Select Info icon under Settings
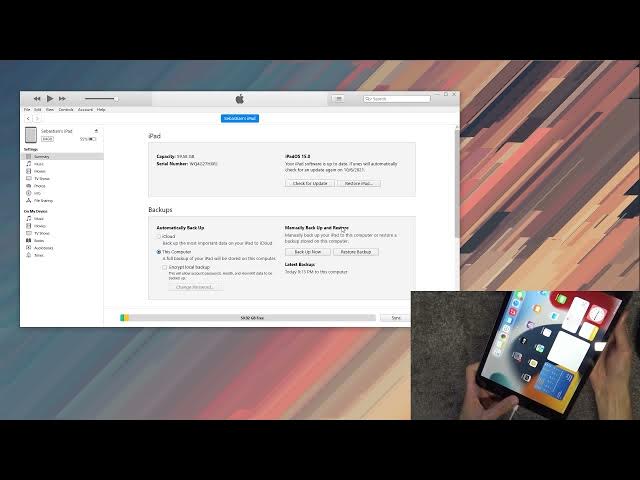Image resolution: width=640 pixels, height=480 pixels. pyautogui.click(x=29, y=193)
